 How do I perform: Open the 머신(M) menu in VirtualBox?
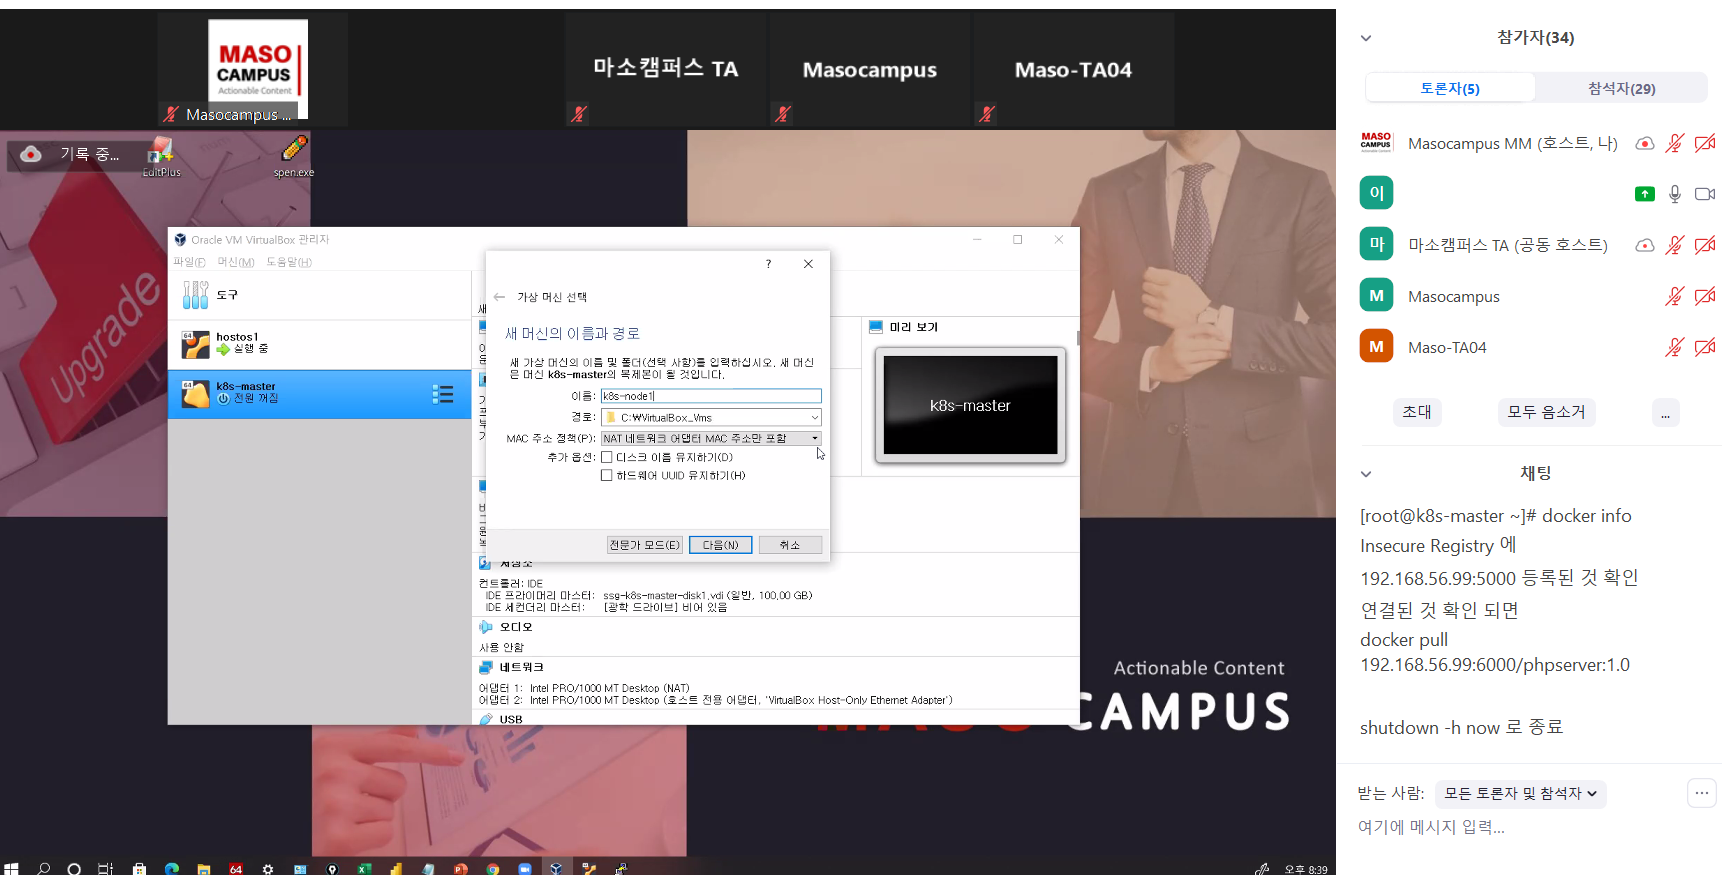coord(236,262)
